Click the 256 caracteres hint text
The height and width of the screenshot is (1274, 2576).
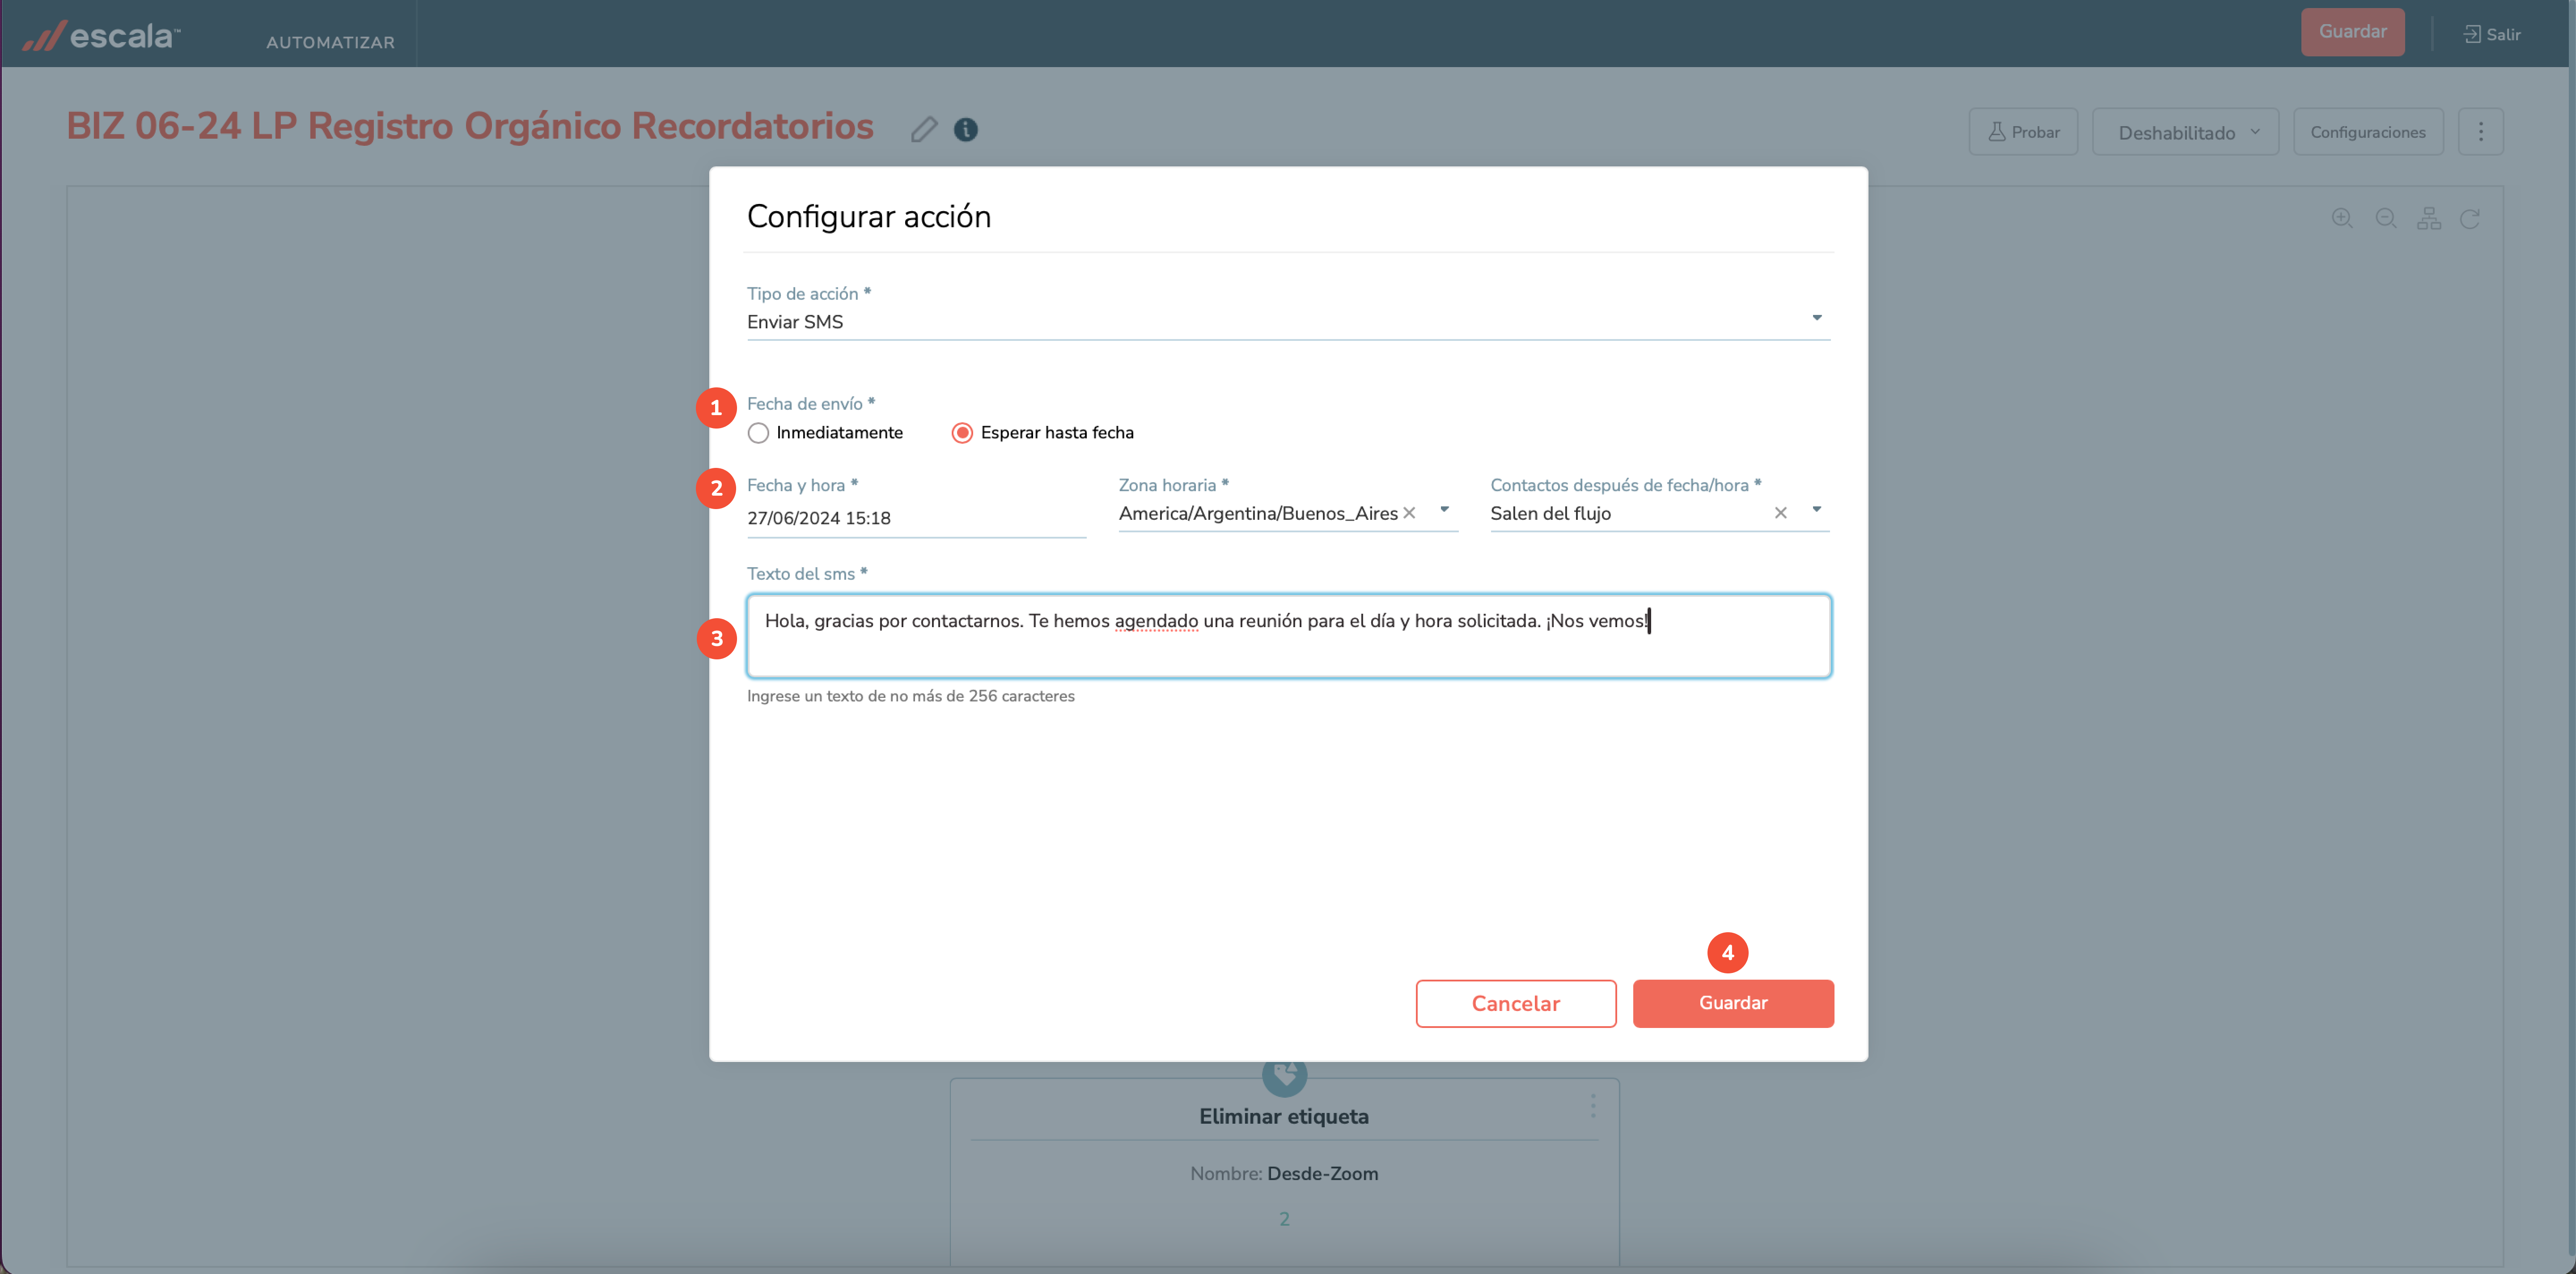910,696
